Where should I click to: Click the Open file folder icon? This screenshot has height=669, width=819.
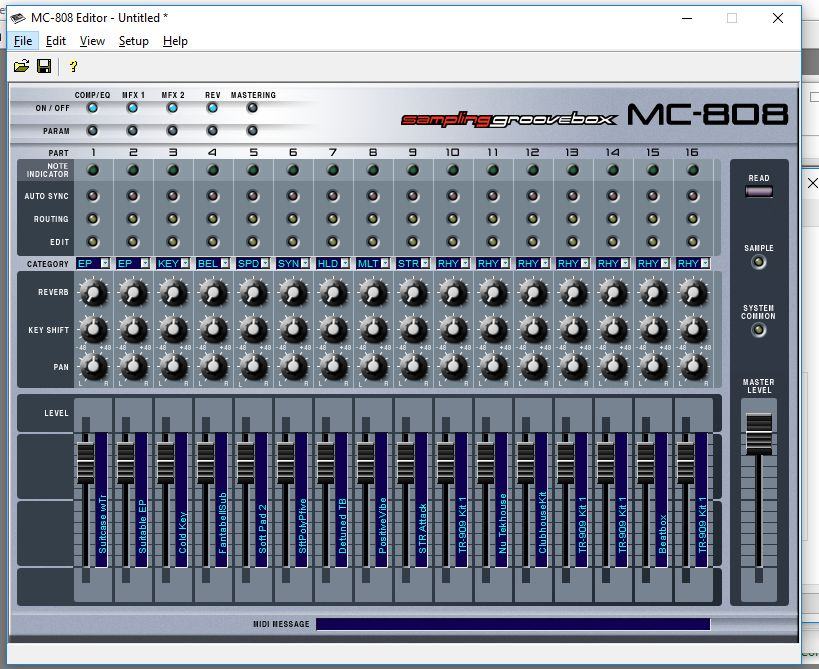[x=21, y=66]
